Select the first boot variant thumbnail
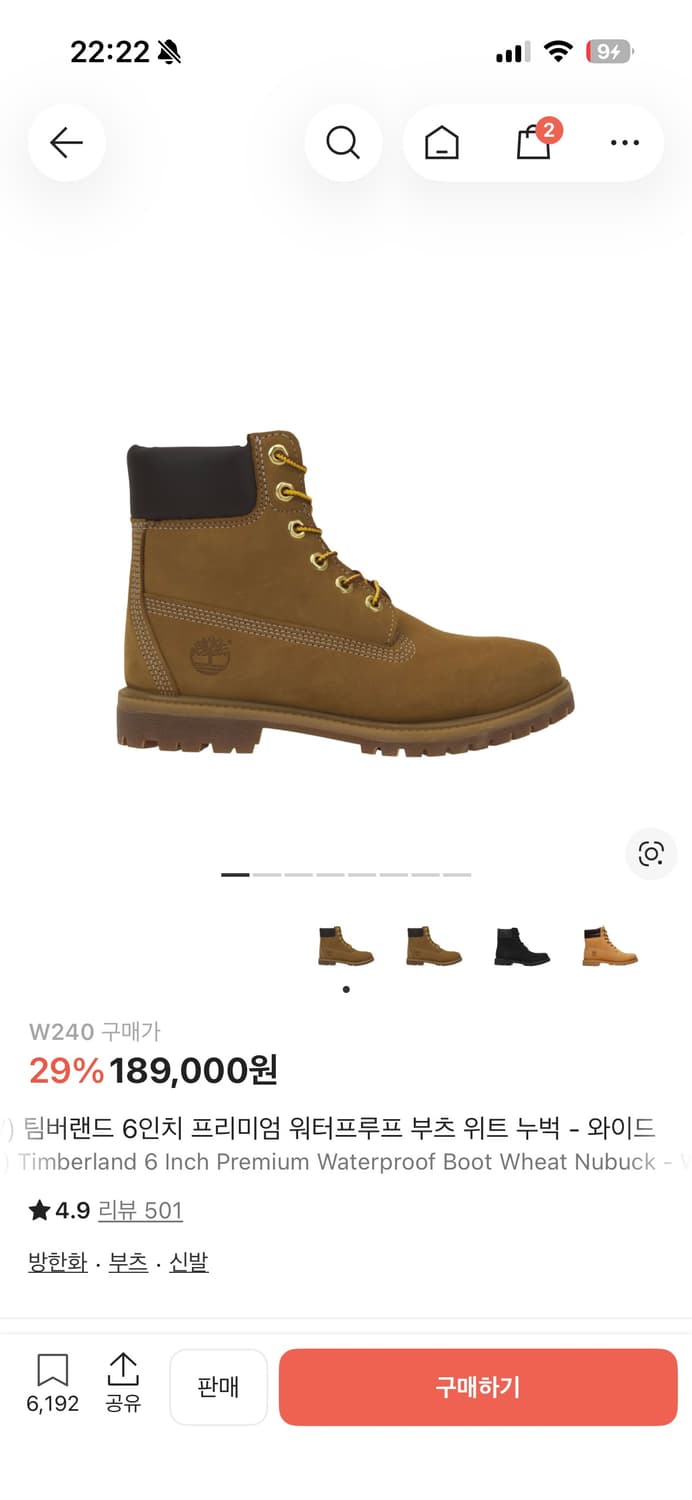692x1500 pixels. (346, 946)
